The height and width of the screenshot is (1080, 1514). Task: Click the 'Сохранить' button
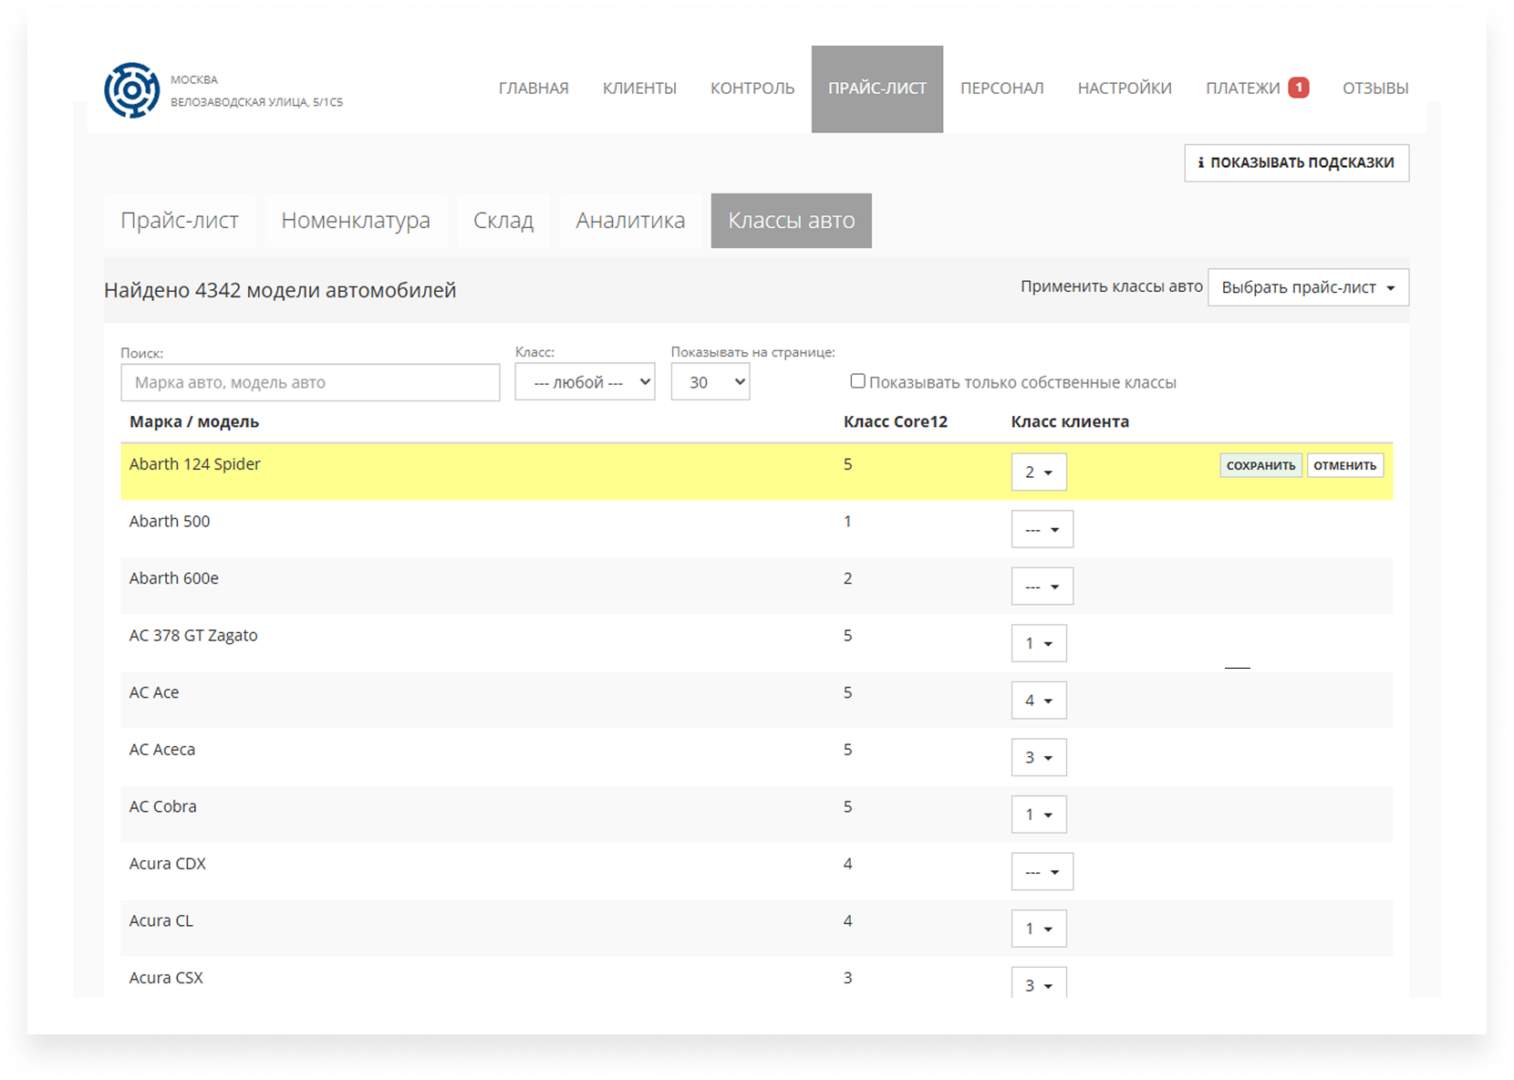pos(1260,466)
